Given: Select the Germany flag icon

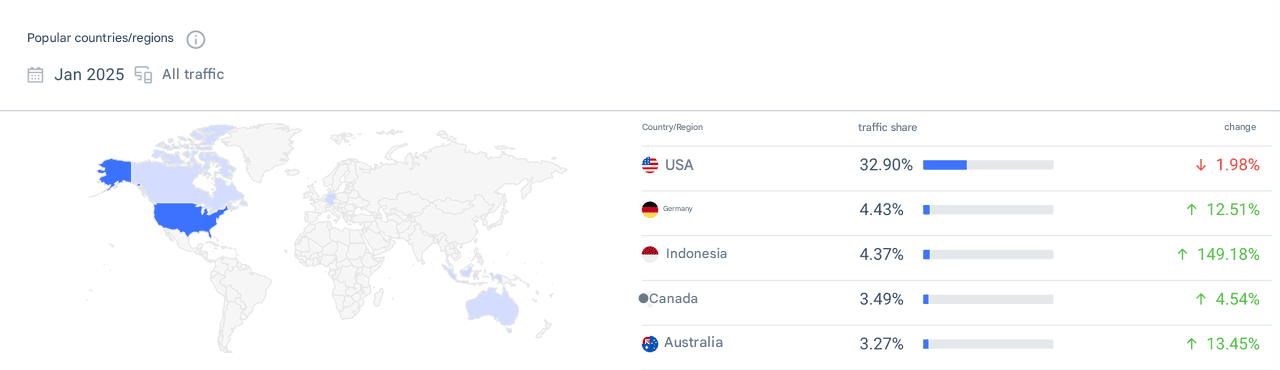Looking at the screenshot, I should (x=650, y=209).
